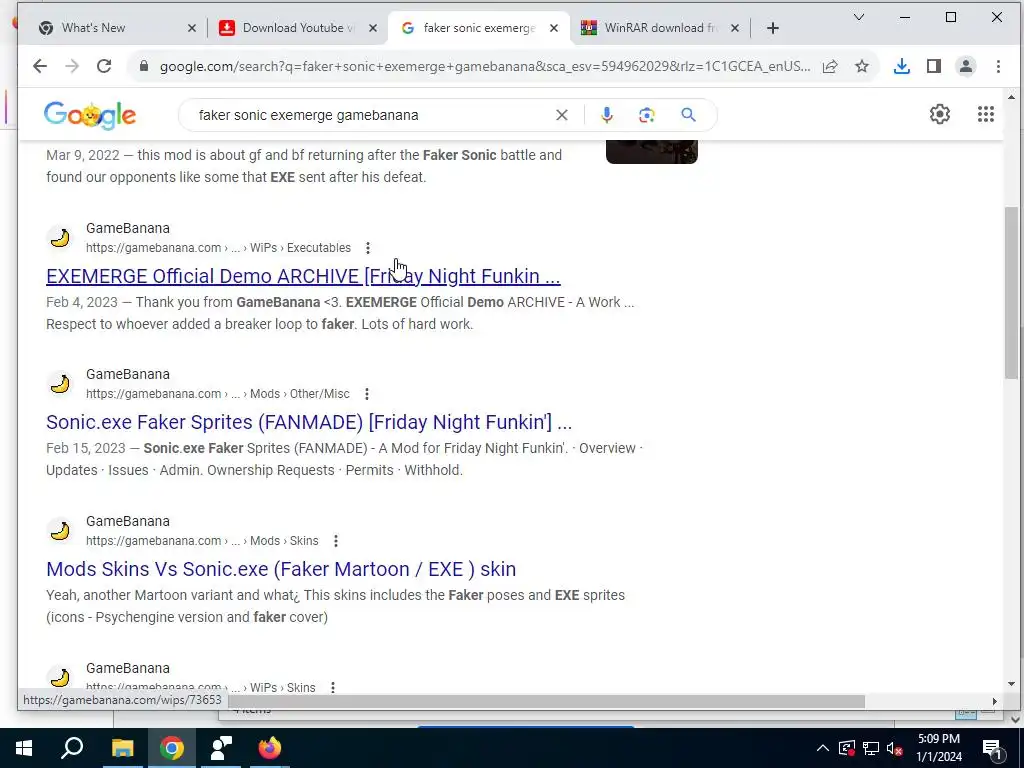The height and width of the screenshot is (768, 1024).
Task: Toggle Chrome side panel
Action: (x=934, y=66)
